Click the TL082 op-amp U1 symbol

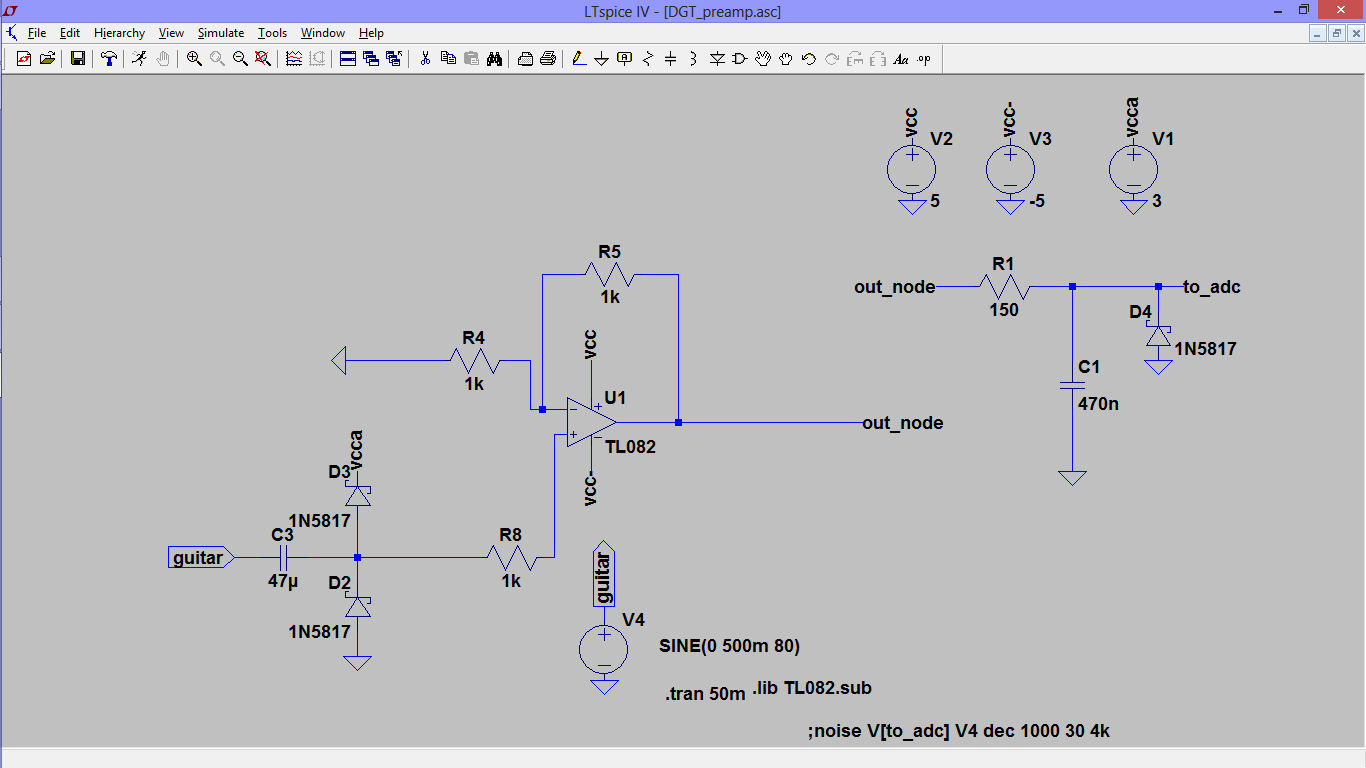[591, 421]
